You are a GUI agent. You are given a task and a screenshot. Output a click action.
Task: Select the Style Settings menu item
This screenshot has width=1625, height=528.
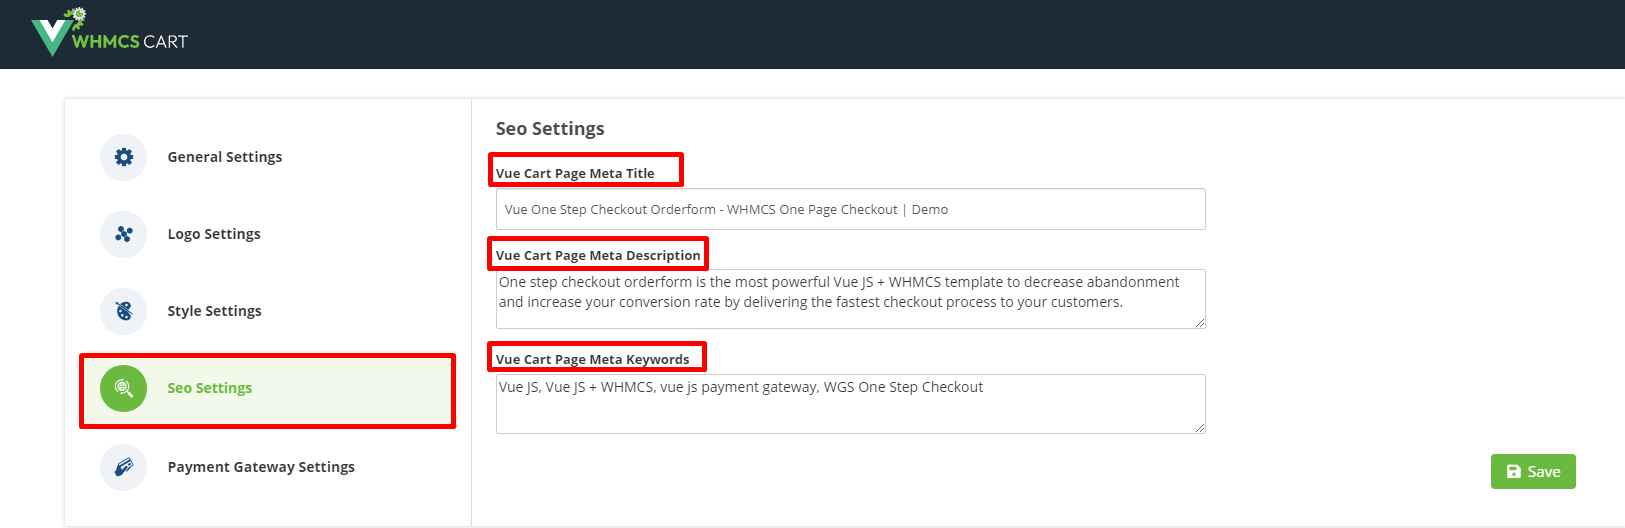(x=214, y=311)
